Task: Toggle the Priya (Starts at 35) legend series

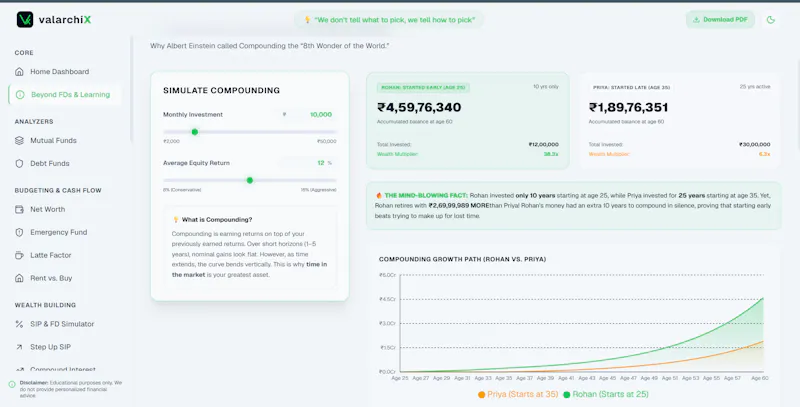Action: tap(518, 394)
